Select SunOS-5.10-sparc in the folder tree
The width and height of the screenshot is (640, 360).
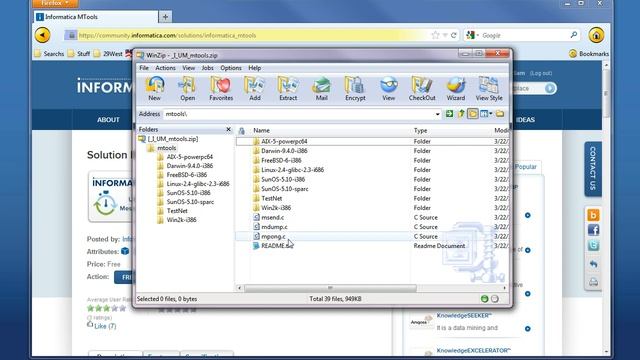(x=190, y=202)
